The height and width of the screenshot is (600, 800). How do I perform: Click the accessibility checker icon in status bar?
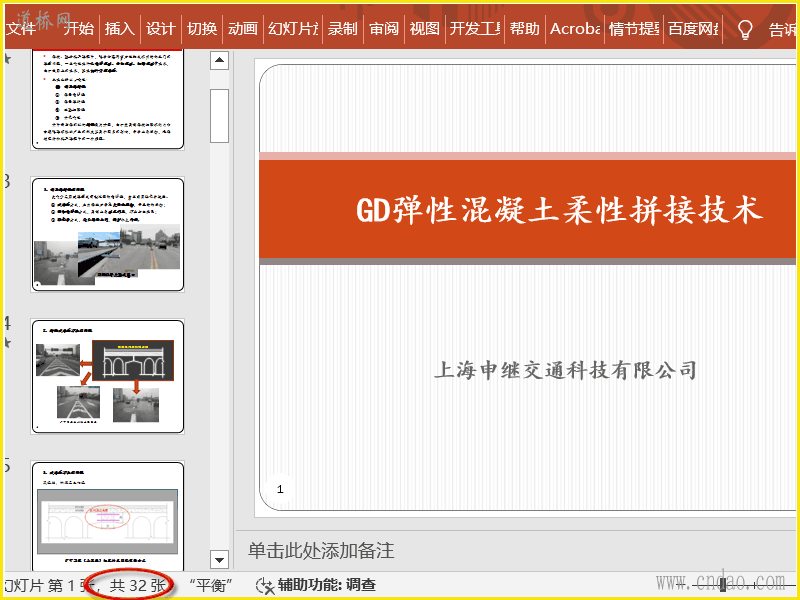(265, 585)
